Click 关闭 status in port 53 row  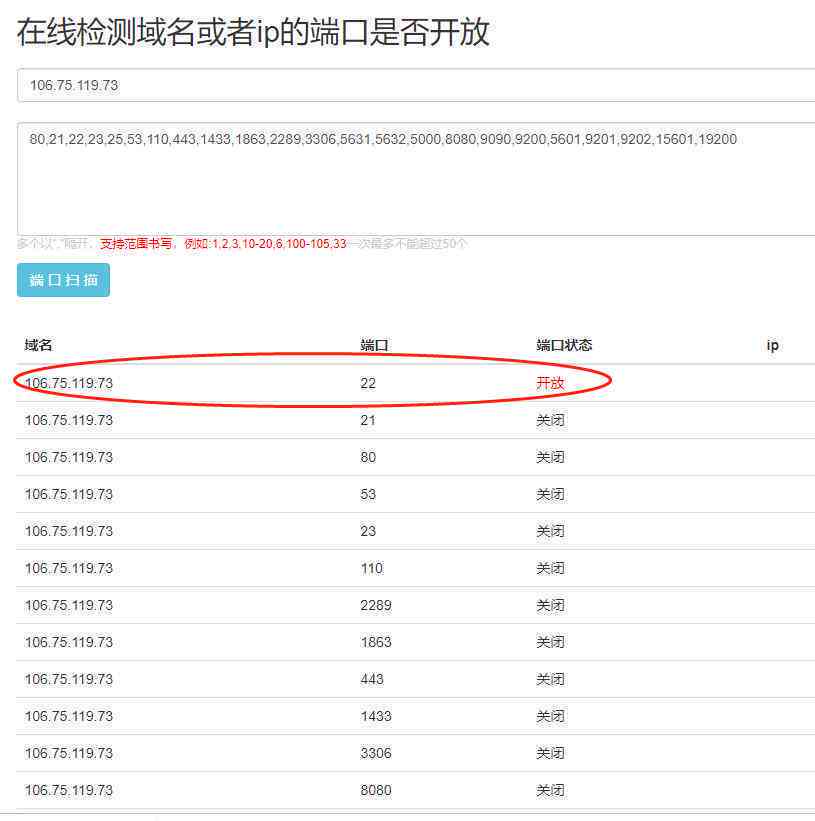(x=550, y=494)
